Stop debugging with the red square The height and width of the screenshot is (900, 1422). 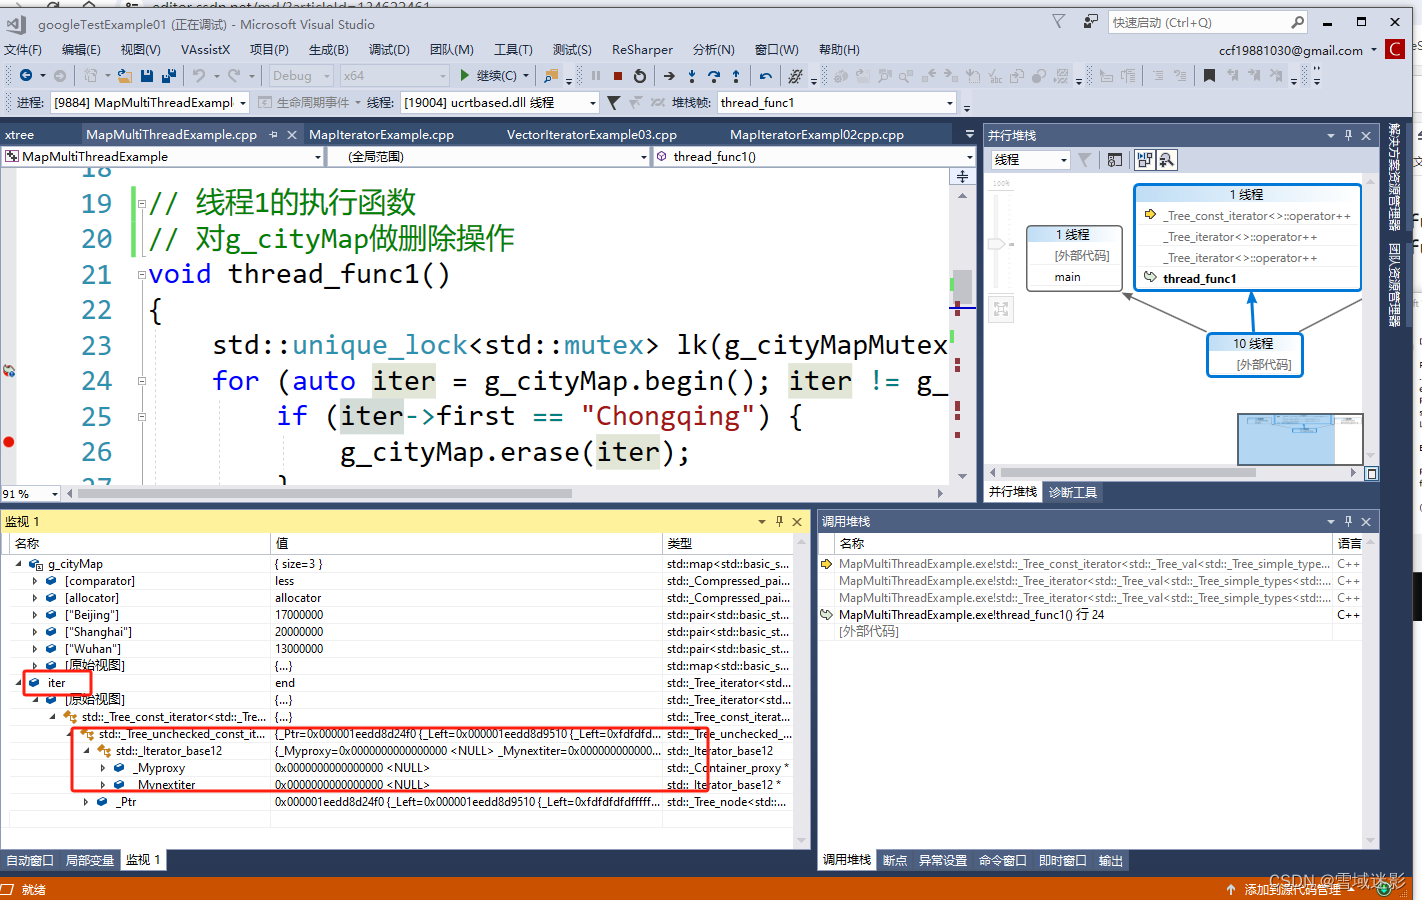point(618,75)
